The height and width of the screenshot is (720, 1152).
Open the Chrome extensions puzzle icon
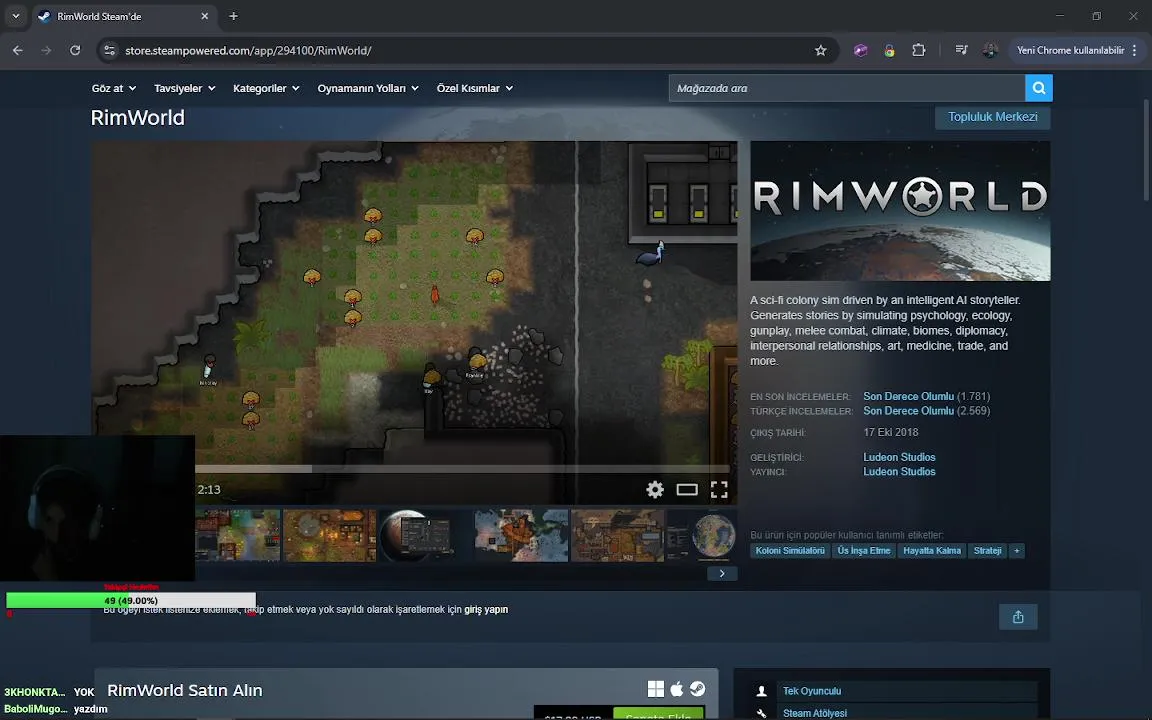tap(918, 51)
